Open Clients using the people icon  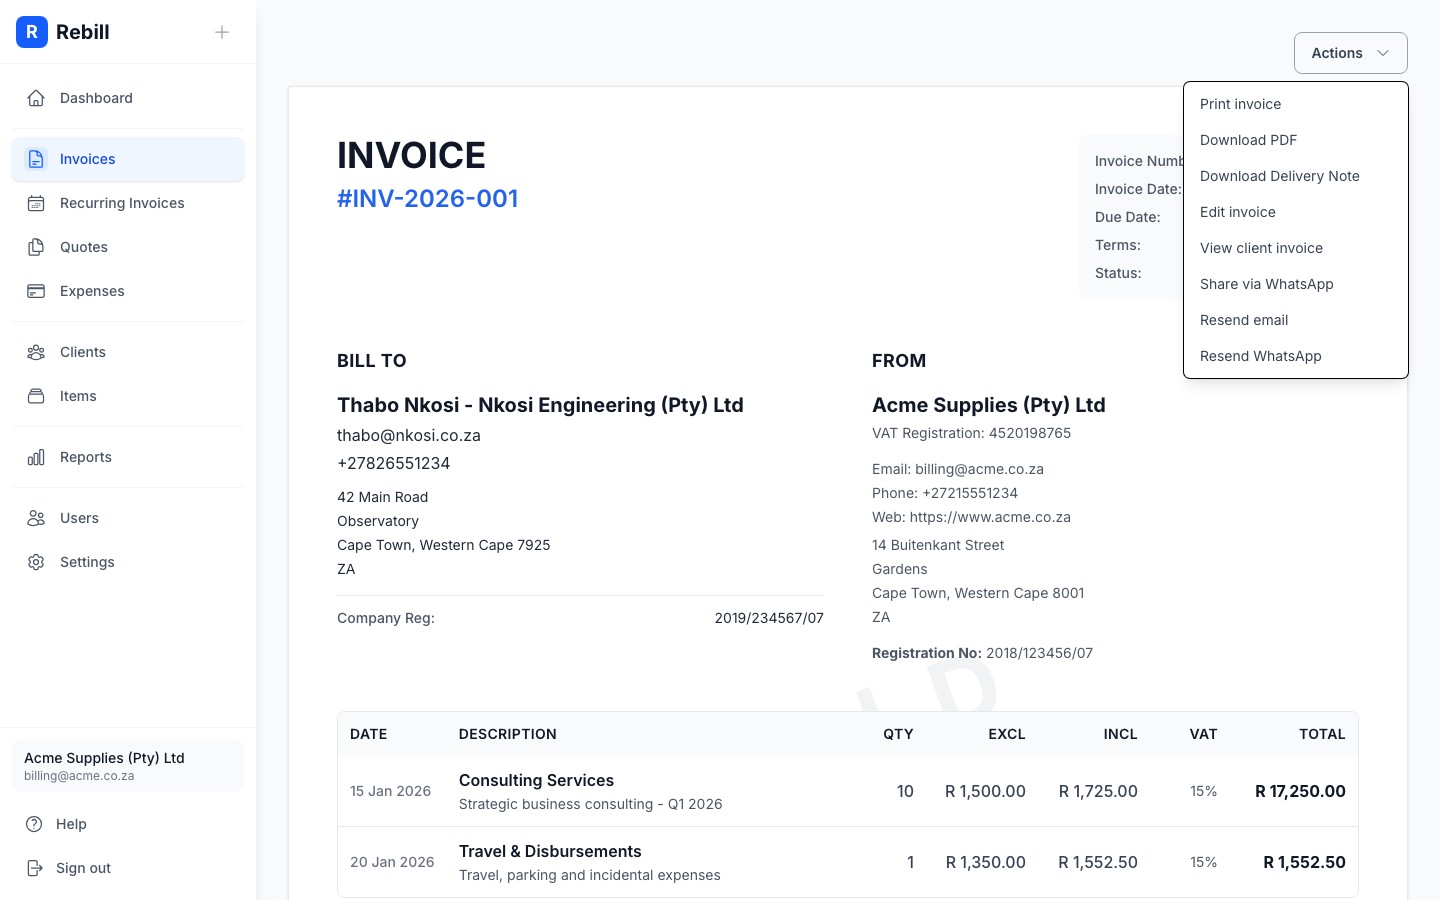coord(36,352)
